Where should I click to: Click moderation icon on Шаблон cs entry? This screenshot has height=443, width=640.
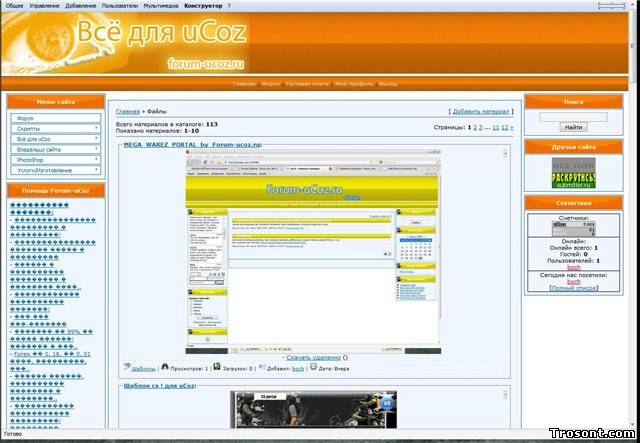coord(505,394)
